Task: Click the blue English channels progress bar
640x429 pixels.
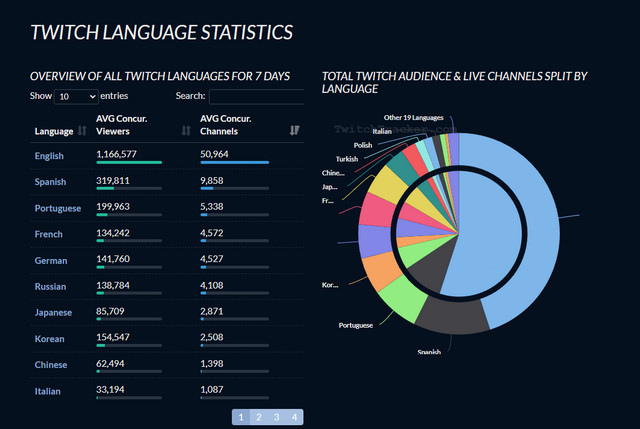Action: (235, 162)
